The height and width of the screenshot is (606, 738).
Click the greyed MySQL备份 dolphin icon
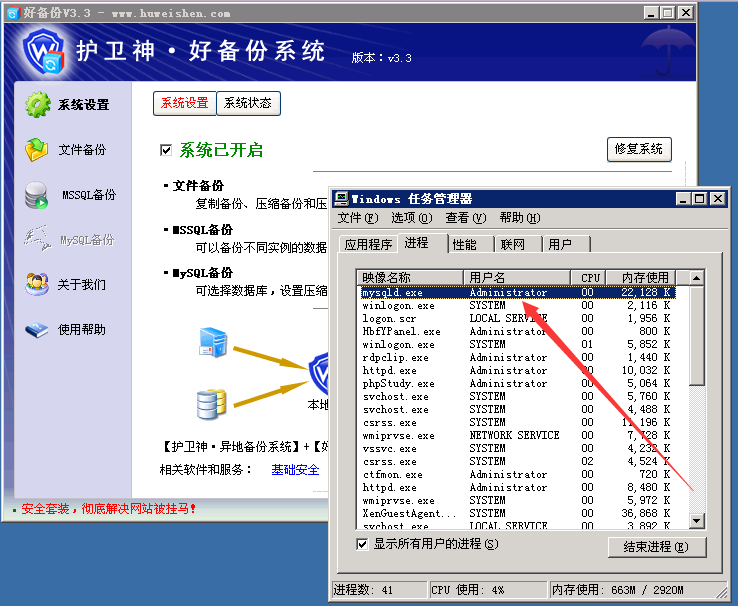point(38,238)
